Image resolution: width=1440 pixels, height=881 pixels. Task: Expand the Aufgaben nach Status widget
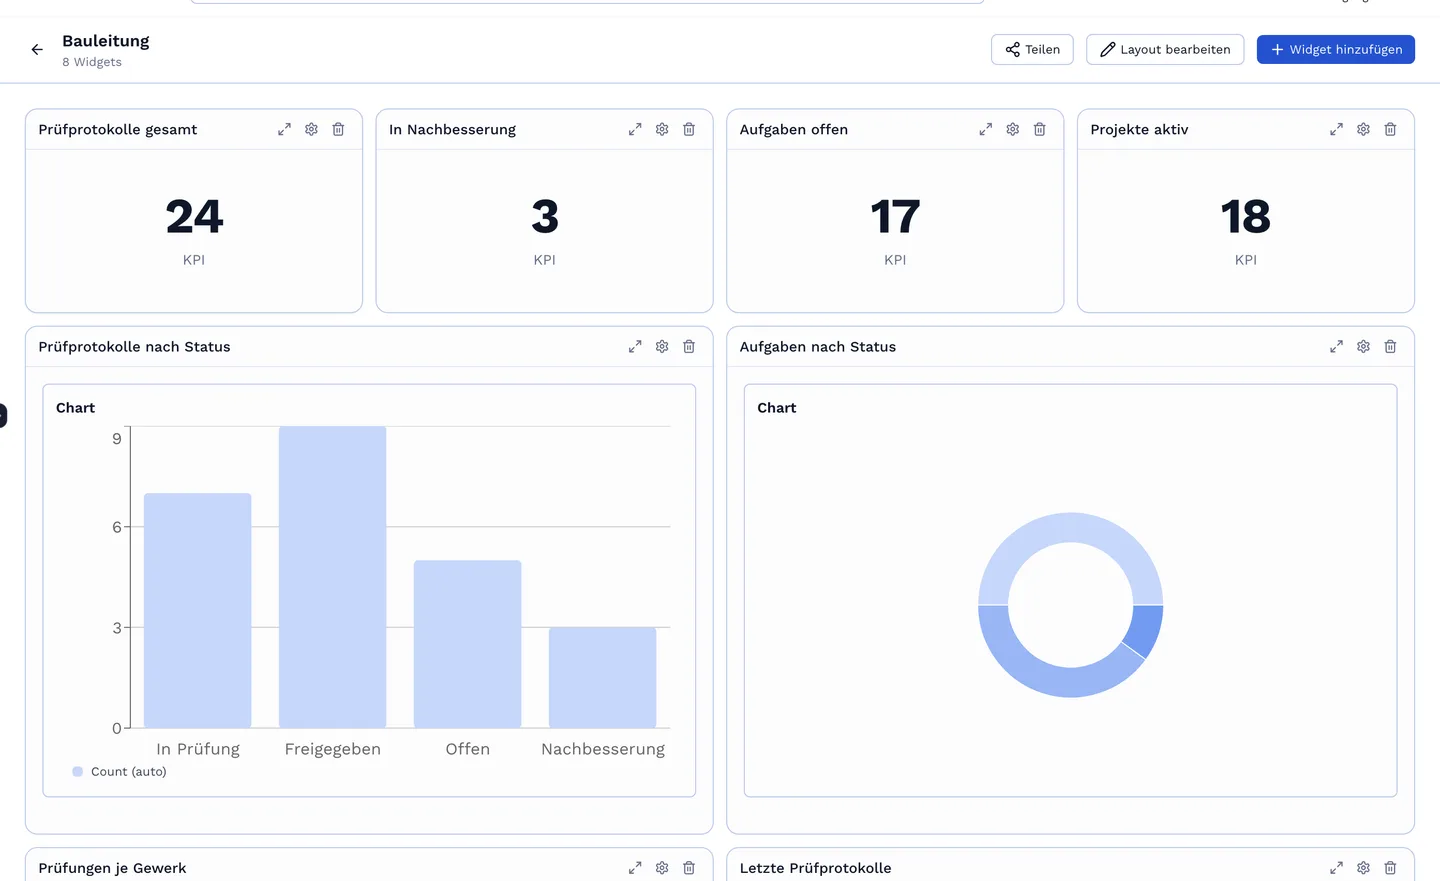[1336, 346]
